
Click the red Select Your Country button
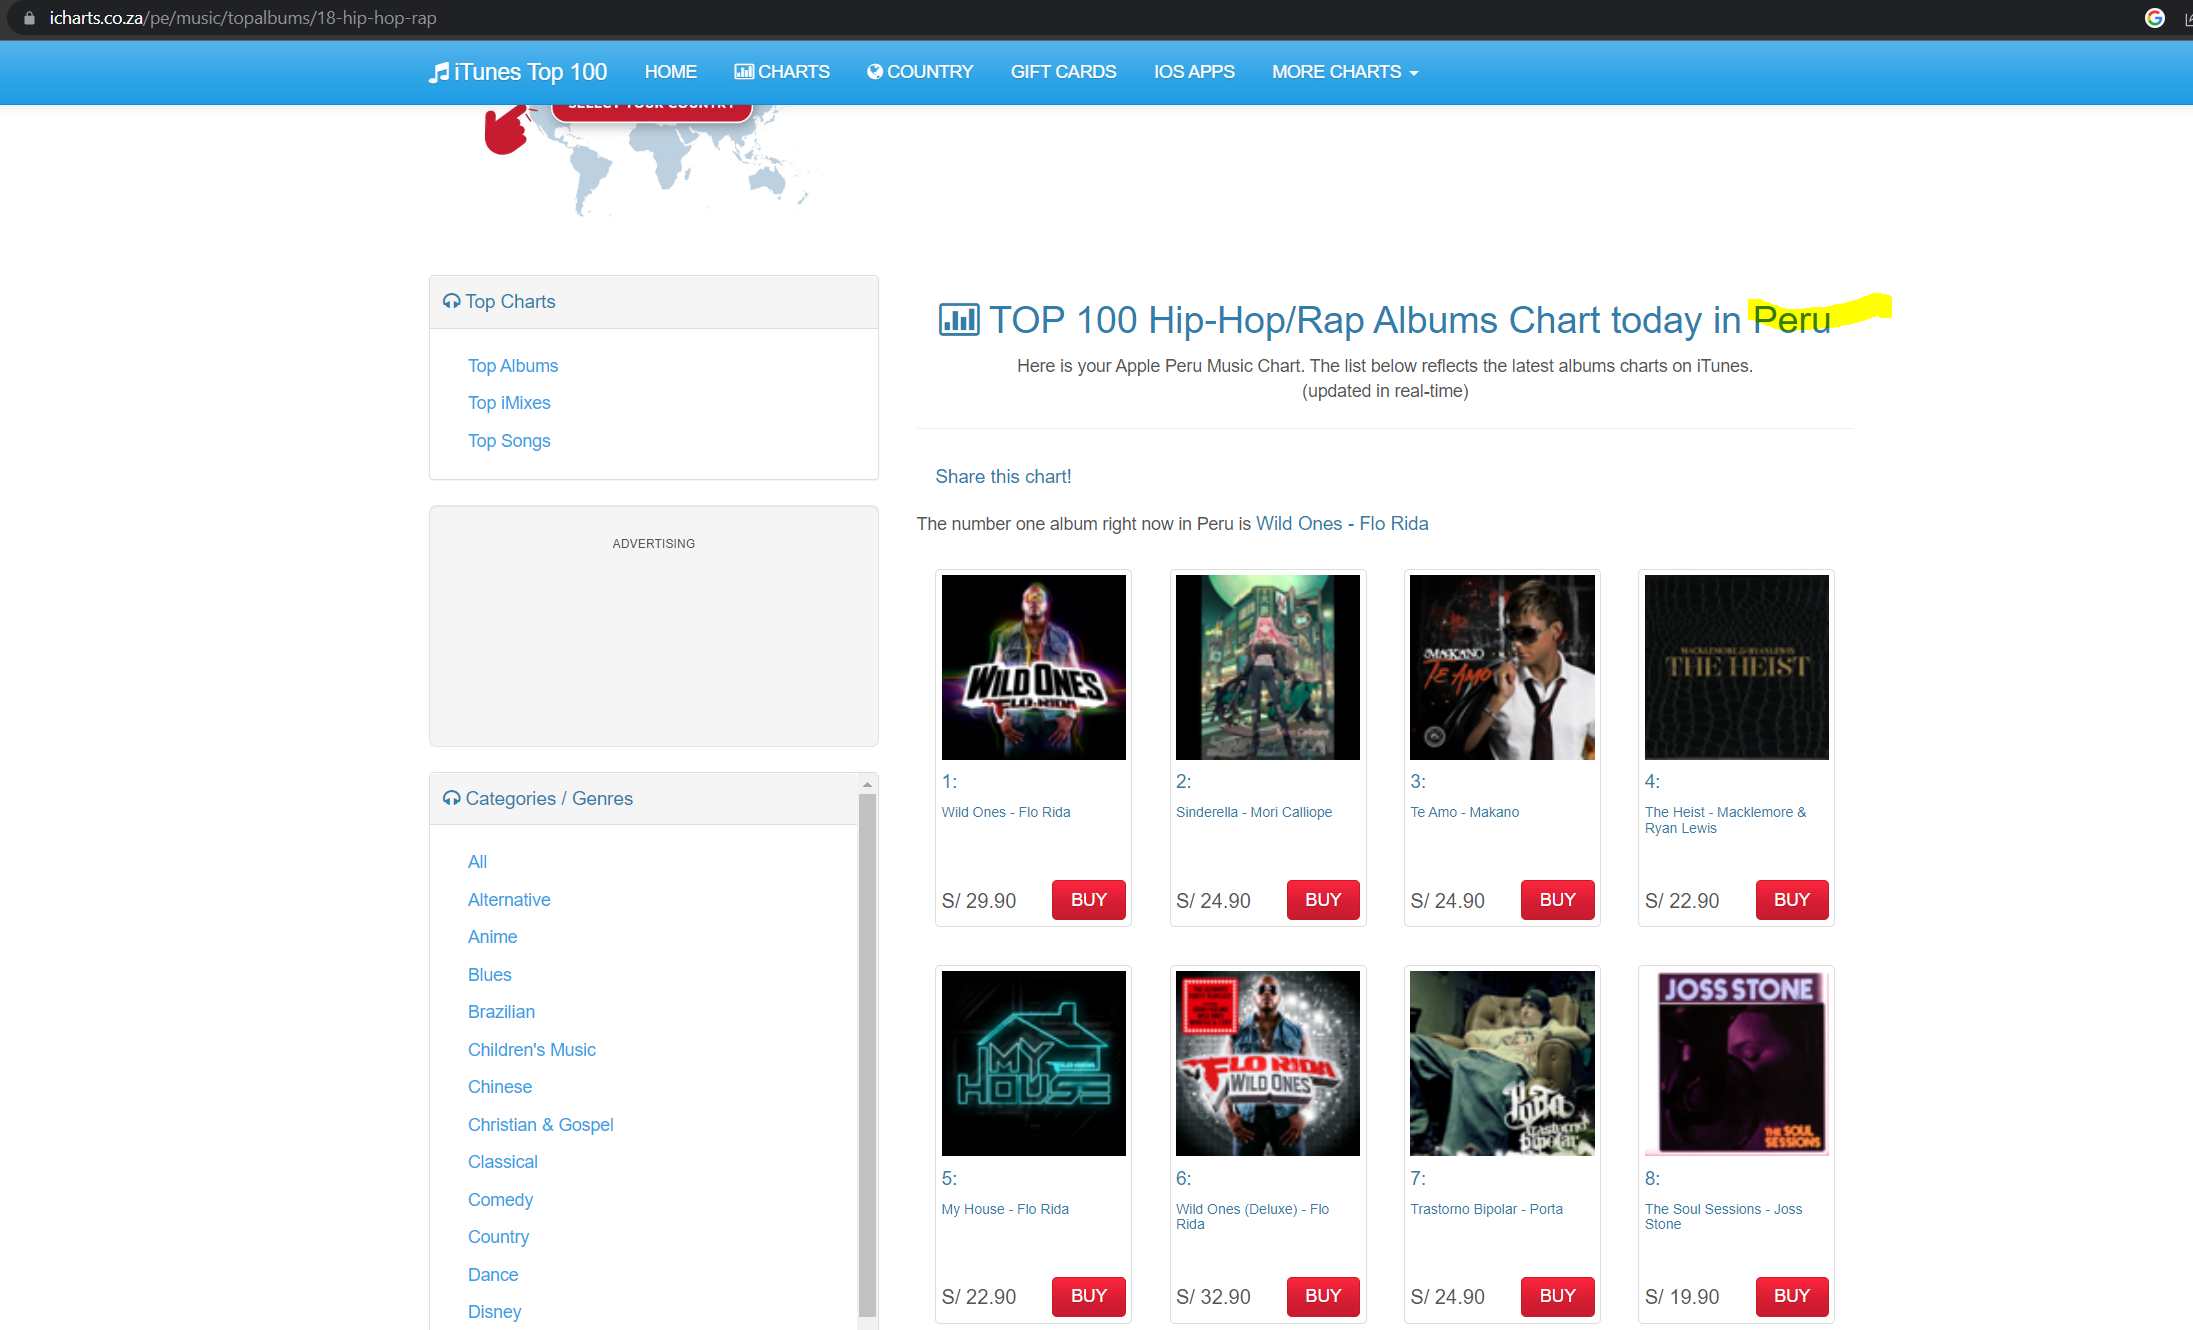click(x=651, y=112)
